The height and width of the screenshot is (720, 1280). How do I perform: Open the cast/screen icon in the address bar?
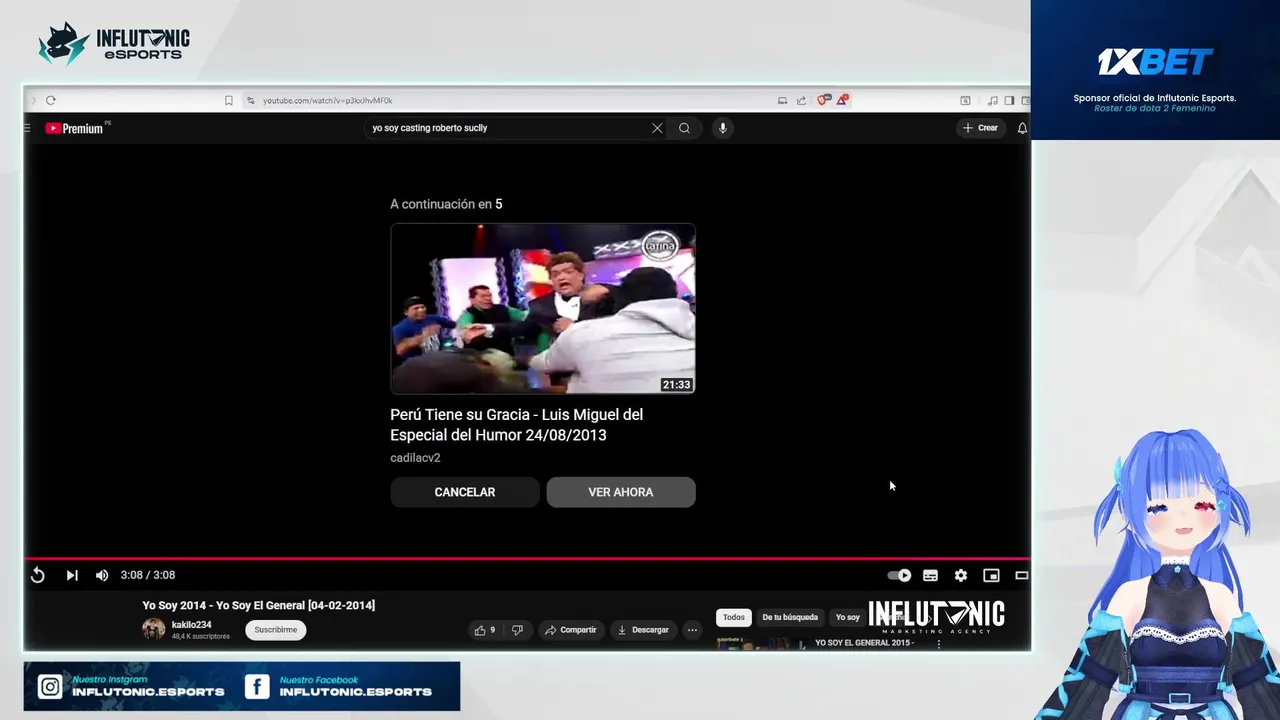point(782,100)
